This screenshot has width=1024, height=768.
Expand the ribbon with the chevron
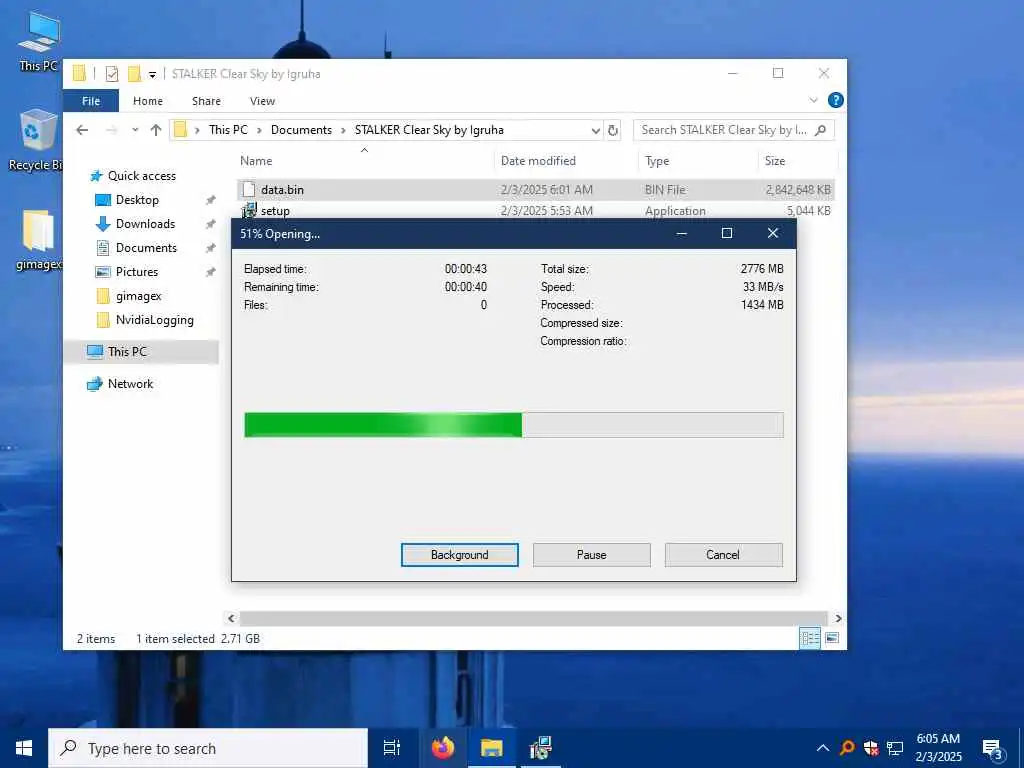[814, 101]
